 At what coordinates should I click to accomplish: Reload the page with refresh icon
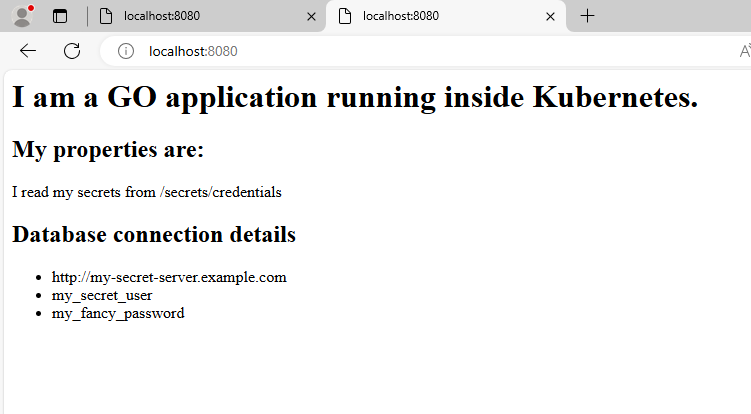tap(72, 51)
